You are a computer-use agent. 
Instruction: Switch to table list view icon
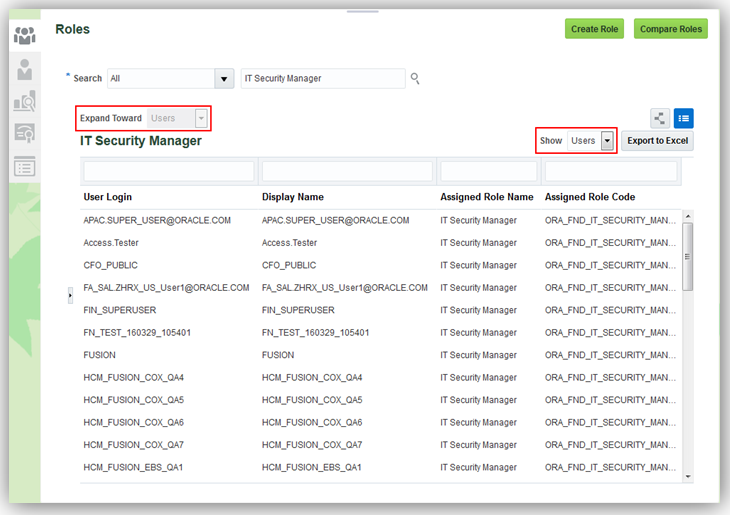coord(683,118)
